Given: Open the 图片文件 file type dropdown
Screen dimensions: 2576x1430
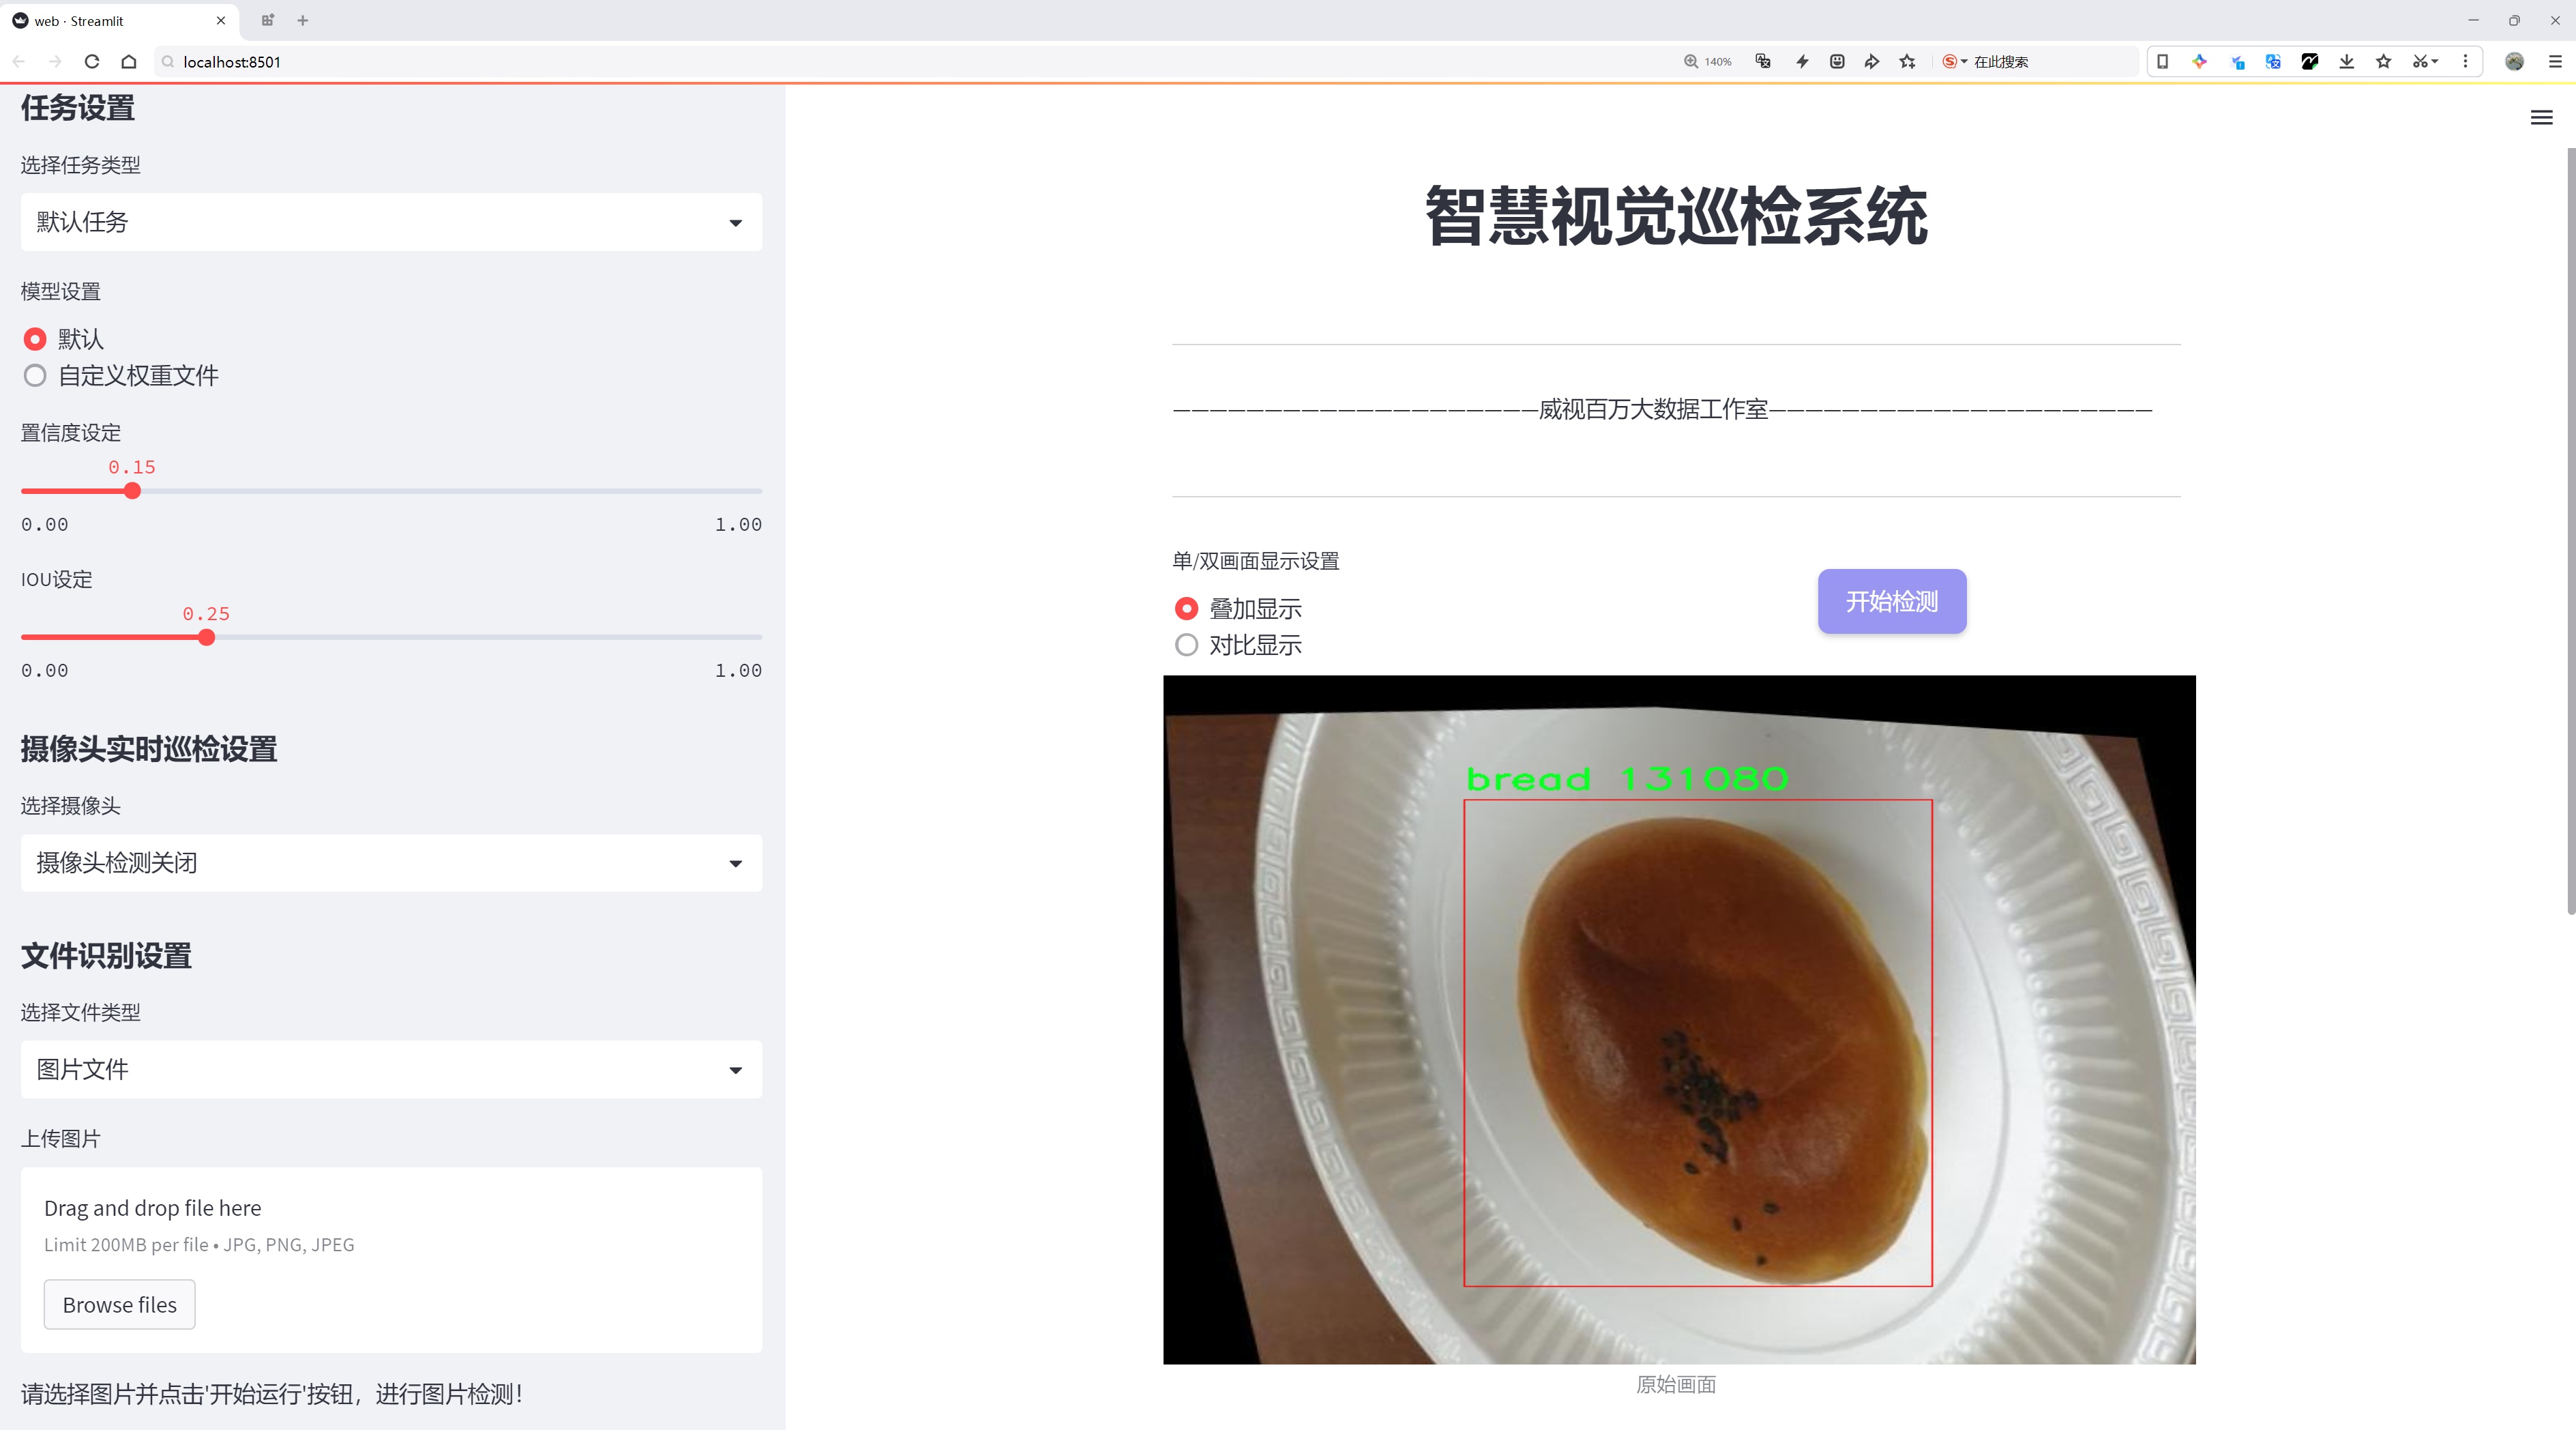Looking at the screenshot, I should [x=391, y=1070].
